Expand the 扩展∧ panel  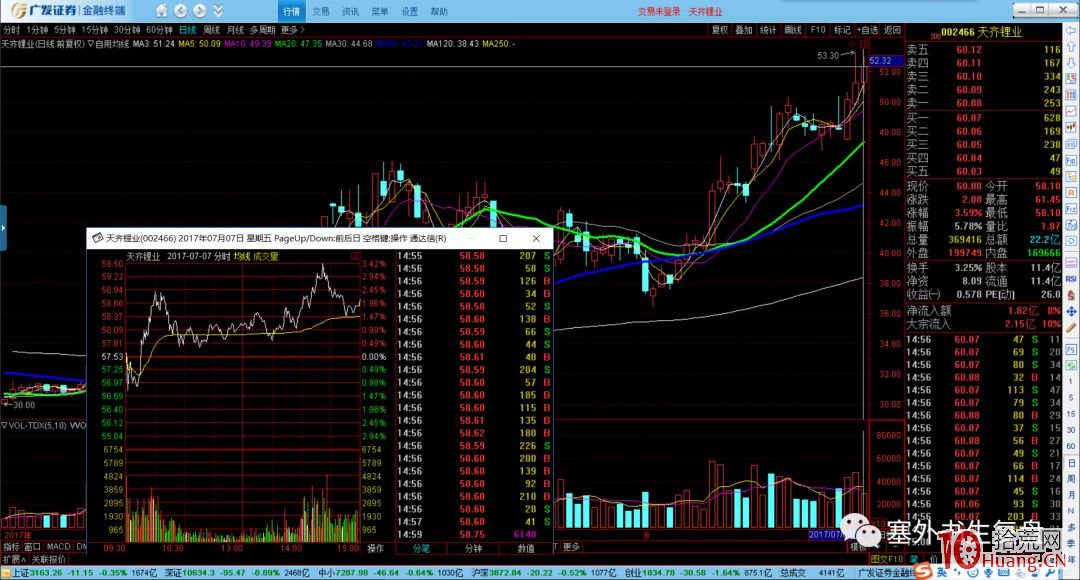[14, 559]
